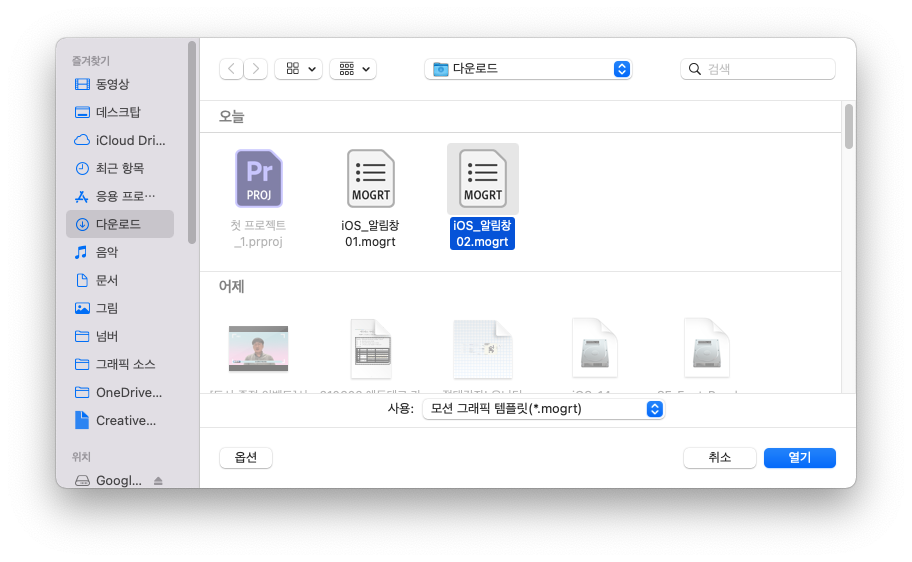Viewport: 912px width, 562px height.
Task: Open the 사용 file type filter dropdown
Action: pyautogui.click(x=543, y=409)
